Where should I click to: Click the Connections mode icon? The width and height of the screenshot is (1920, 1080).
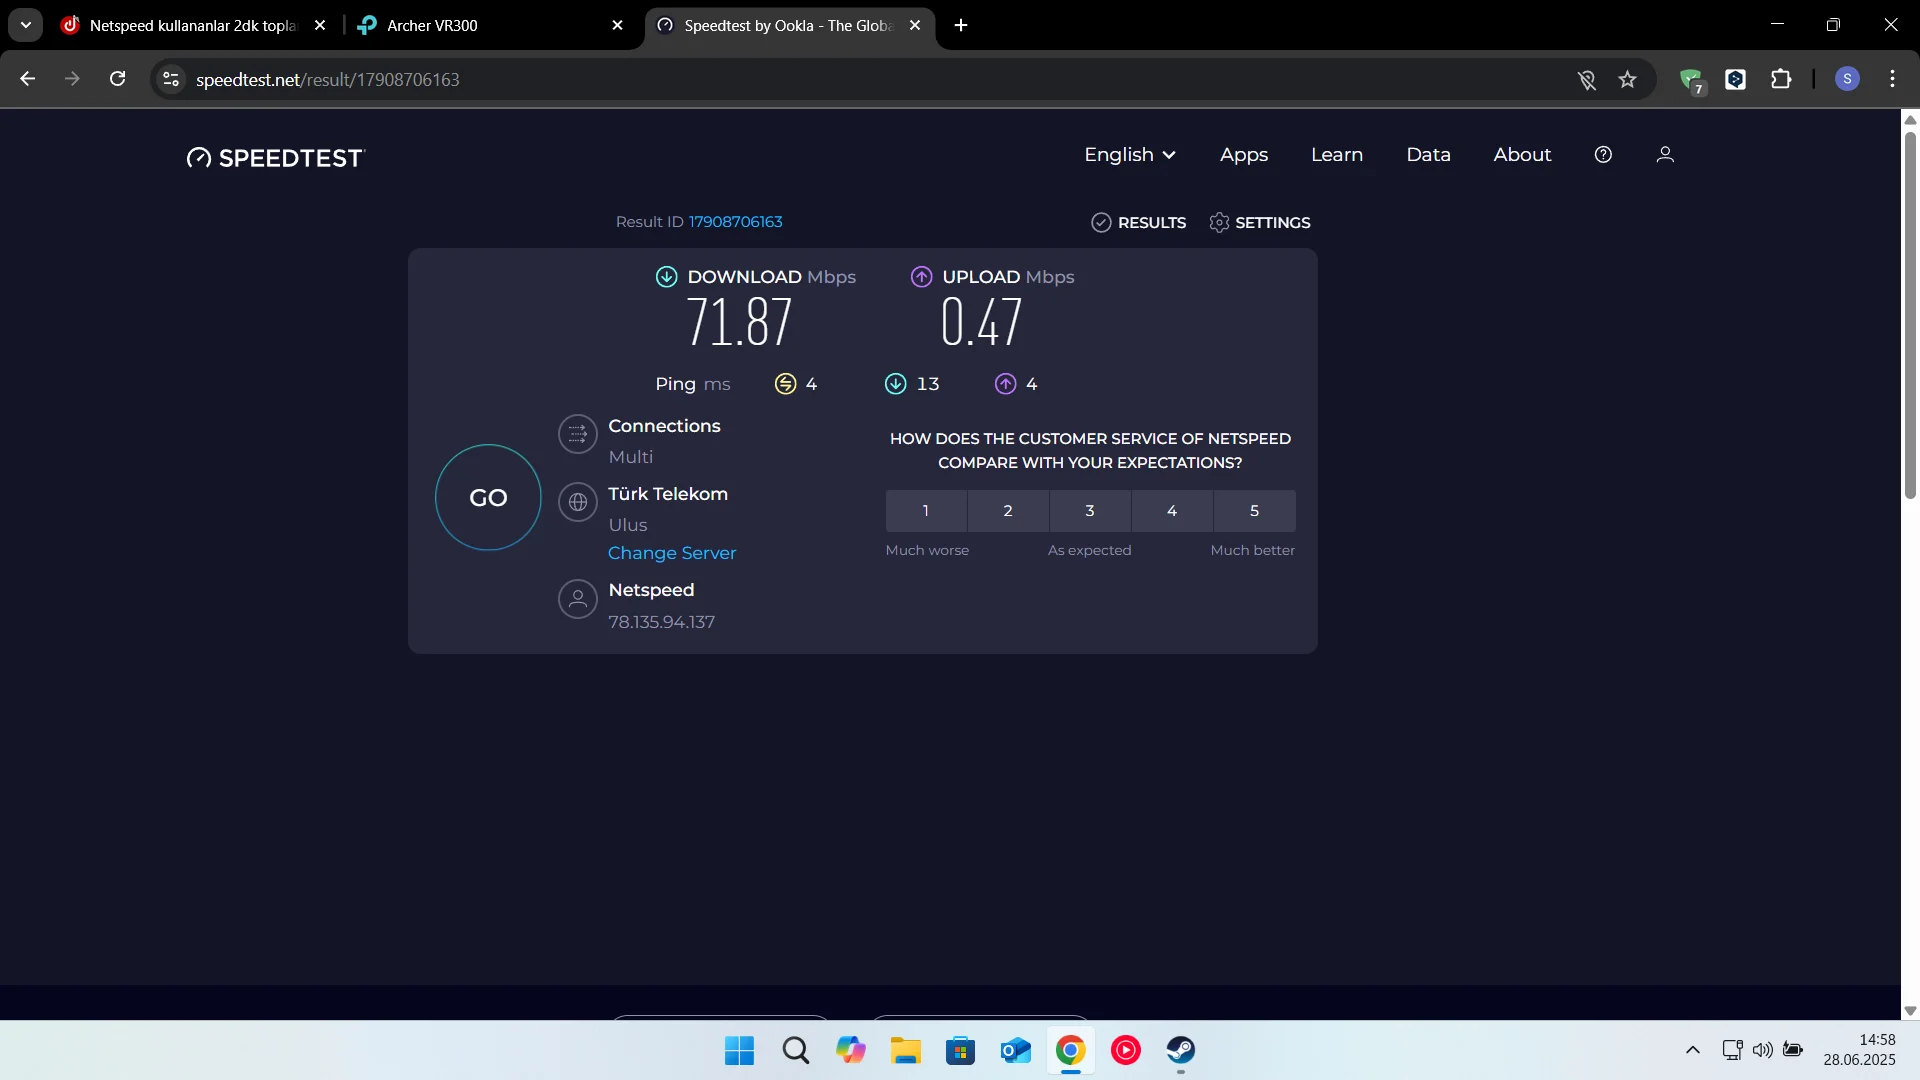(x=577, y=434)
